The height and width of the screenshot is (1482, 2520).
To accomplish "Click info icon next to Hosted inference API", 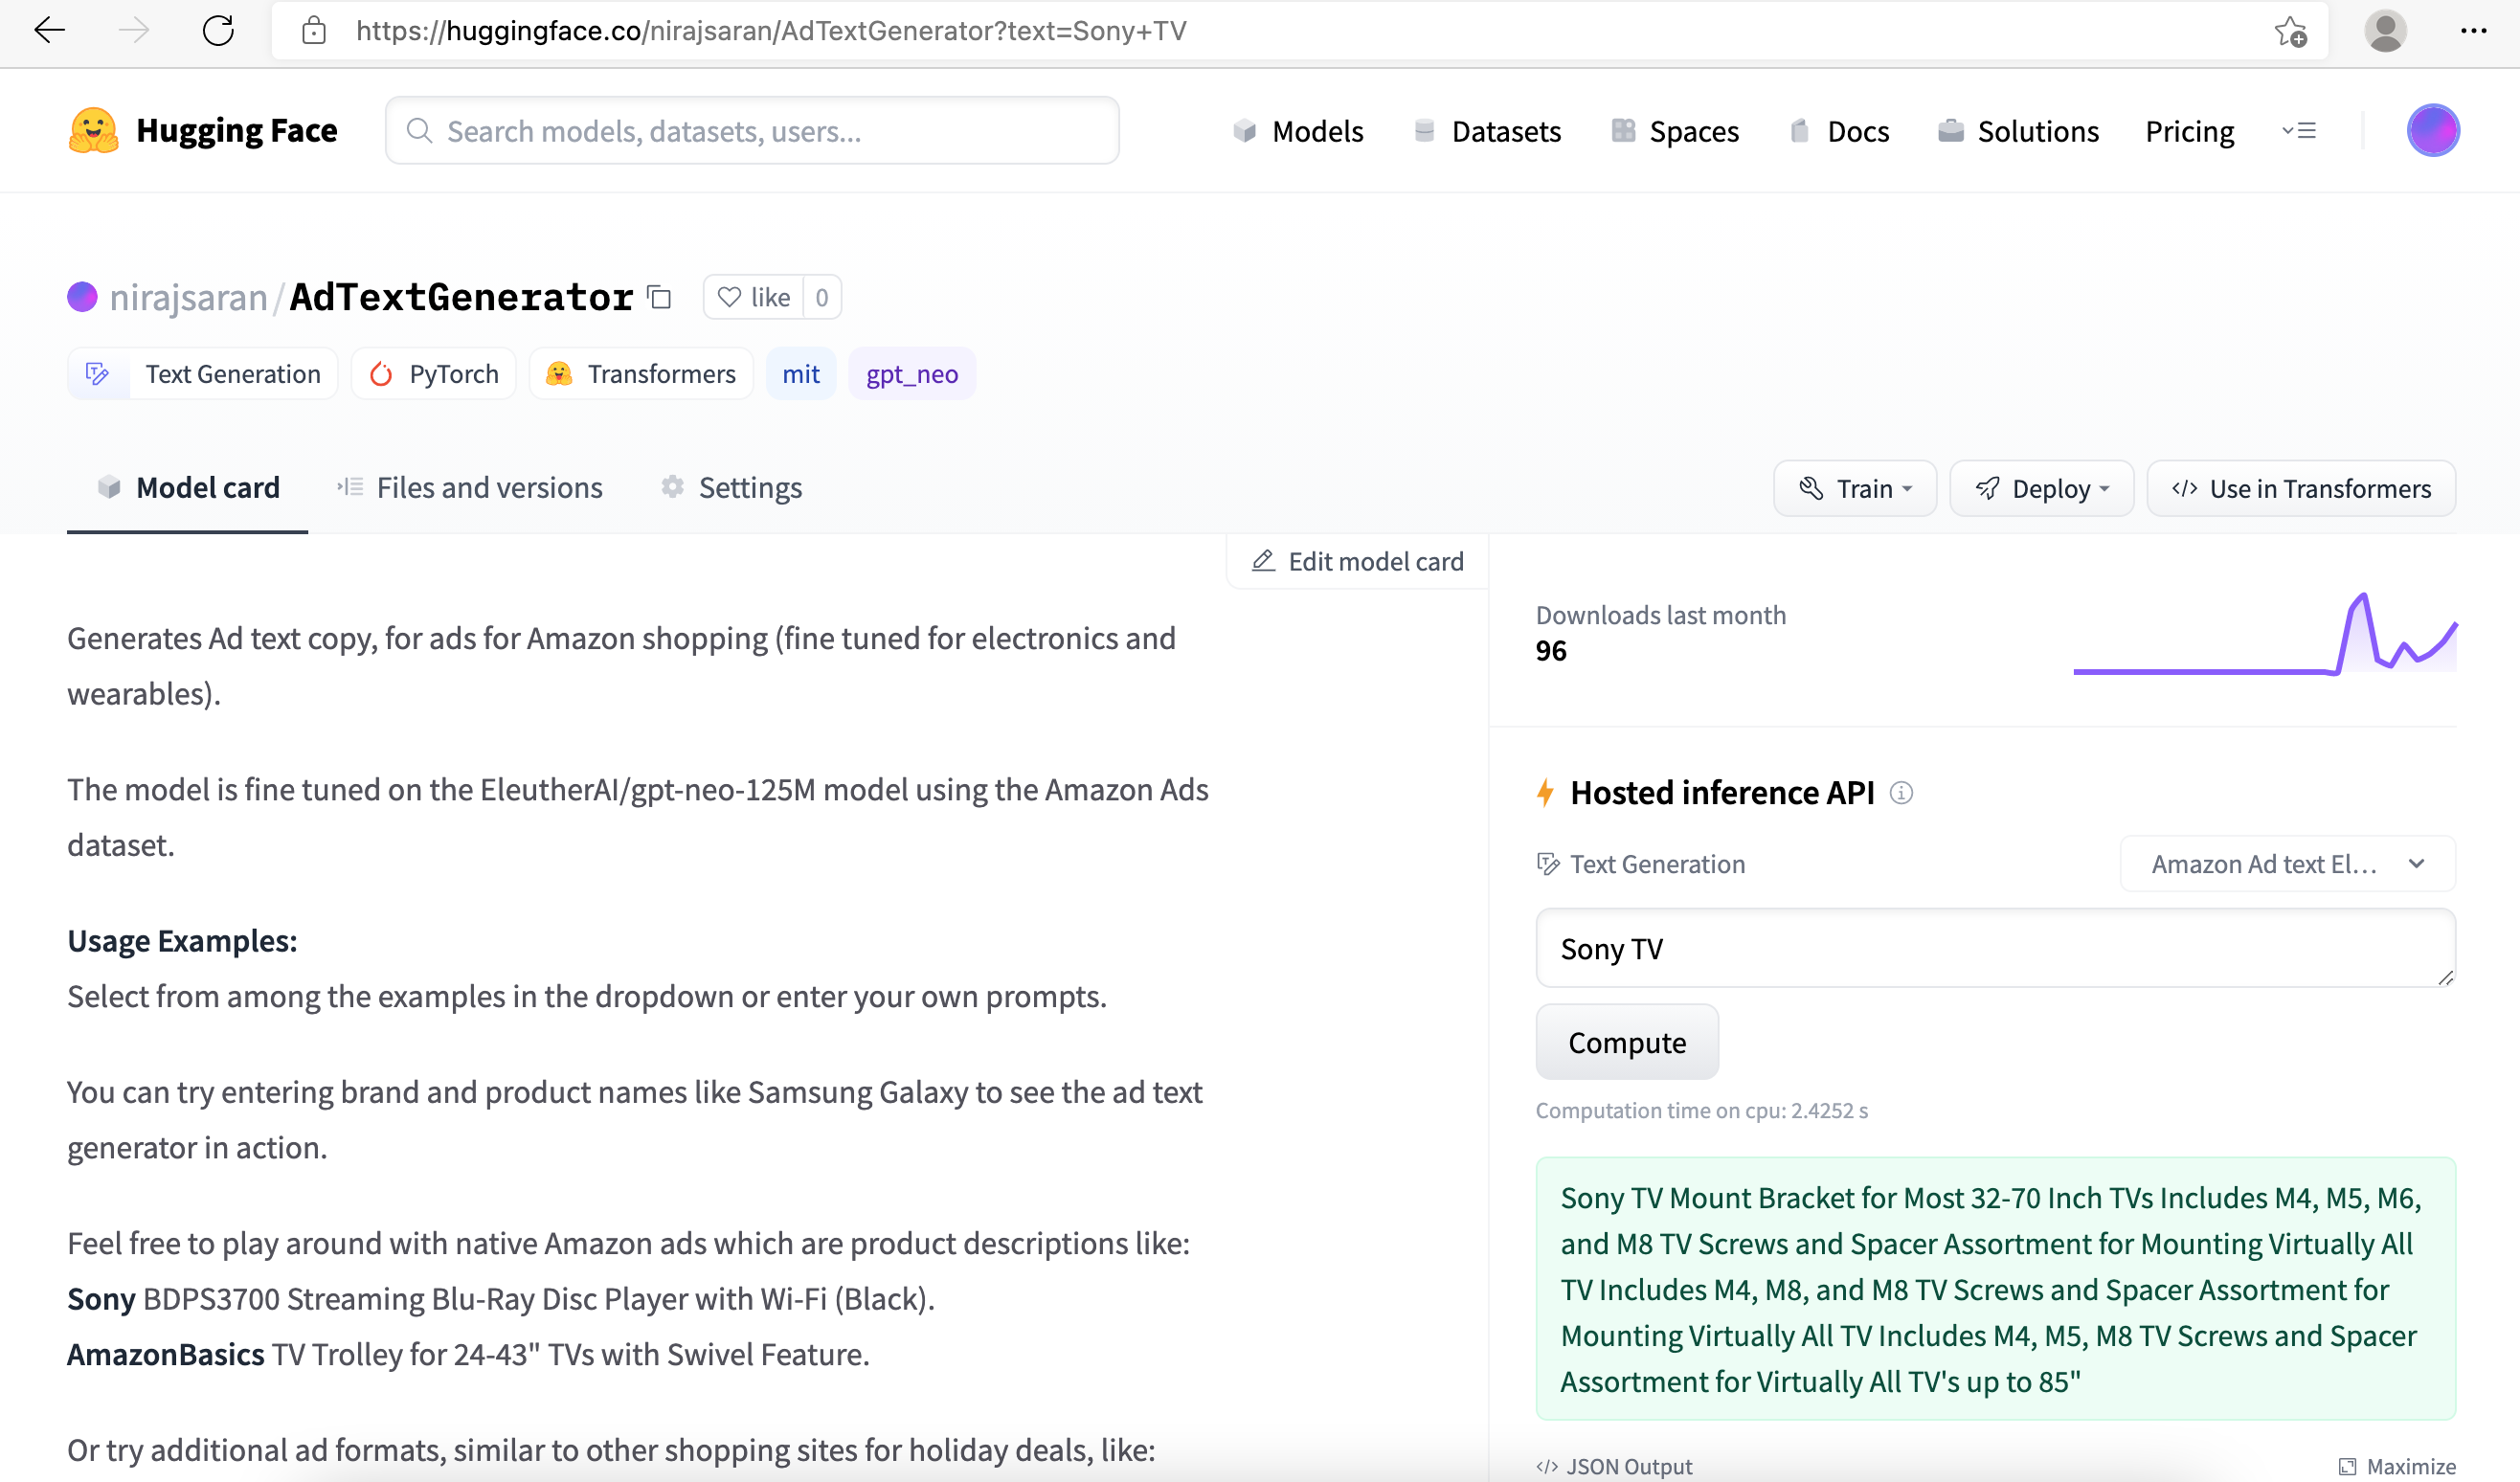I will pyautogui.click(x=1901, y=793).
